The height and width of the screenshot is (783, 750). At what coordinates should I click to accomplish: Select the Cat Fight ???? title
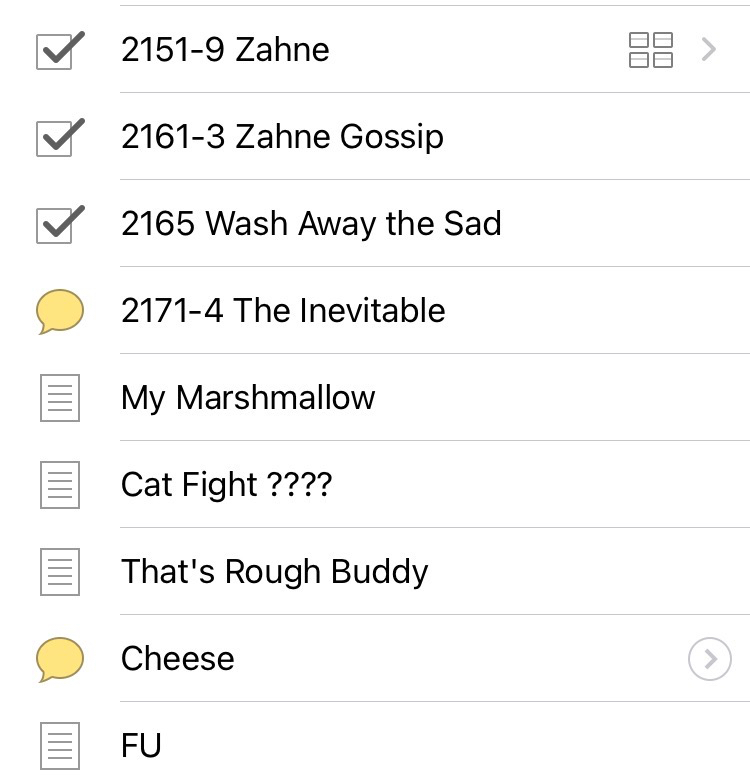click(x=226, y=485)
